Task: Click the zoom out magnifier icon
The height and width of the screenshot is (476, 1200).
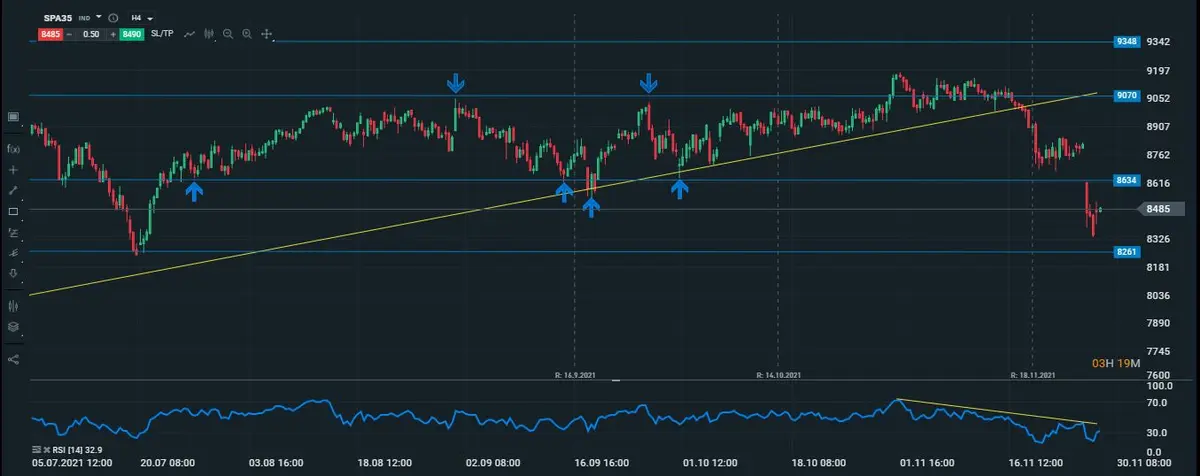Action: click(x=228, y=34)
